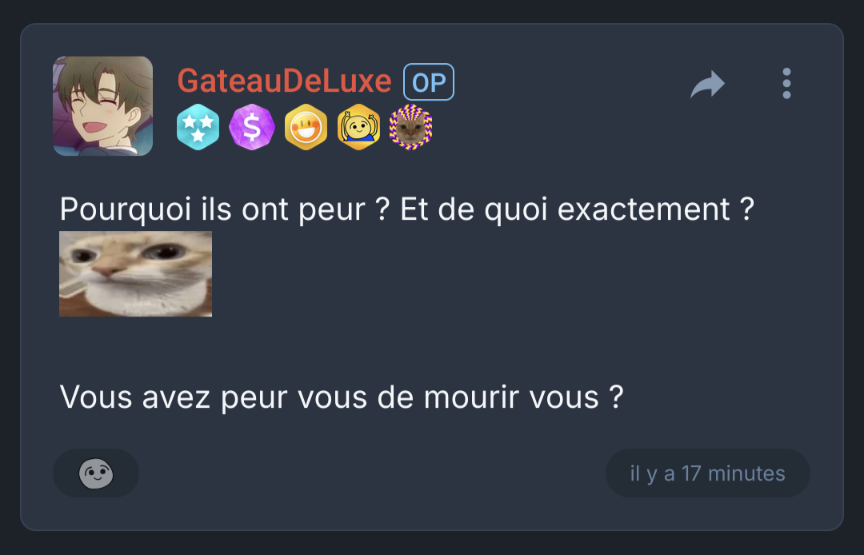Screen dimensions: 864x555
Task: Click the teal three-star badge
Action: coord(198,127)
